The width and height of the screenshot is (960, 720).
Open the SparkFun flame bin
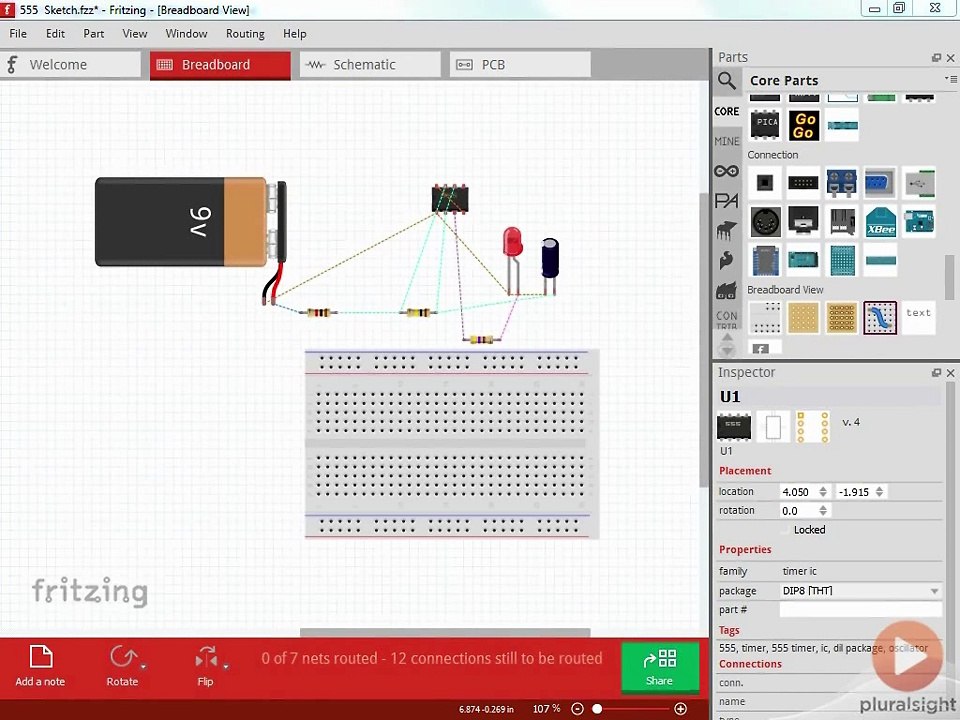pyautogui.click(x=727, y=261)
